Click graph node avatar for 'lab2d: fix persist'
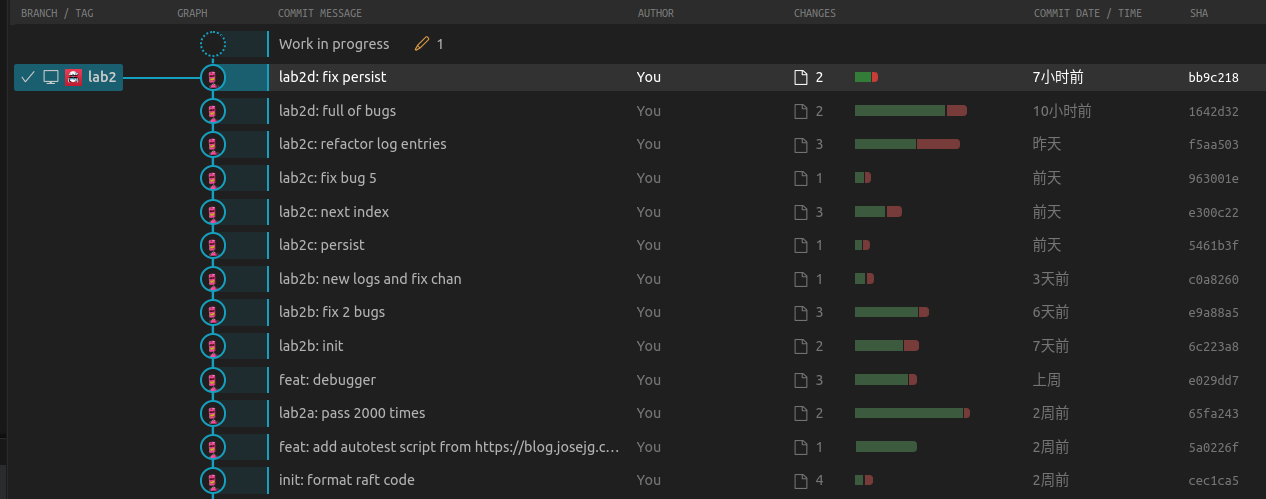This screenshot has height=499, width=1266. pyautogui.click(x=212, y=77)
